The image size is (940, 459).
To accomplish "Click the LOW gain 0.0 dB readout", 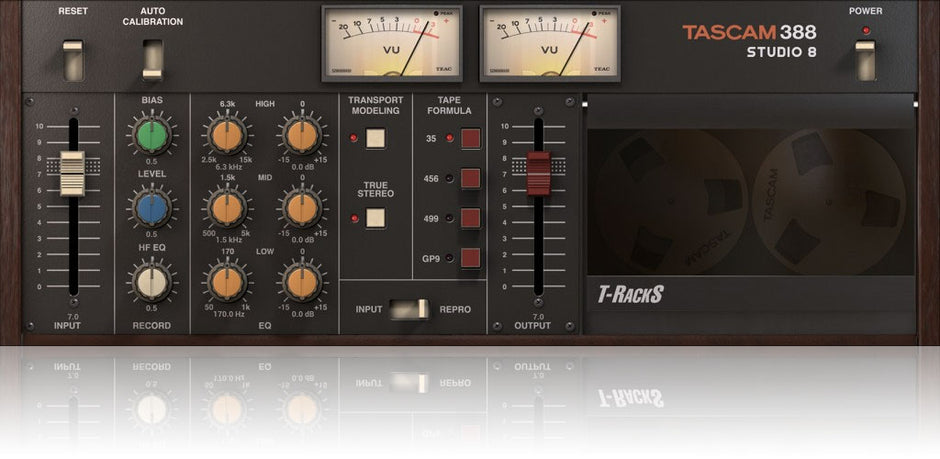I will tap(302, 313).
